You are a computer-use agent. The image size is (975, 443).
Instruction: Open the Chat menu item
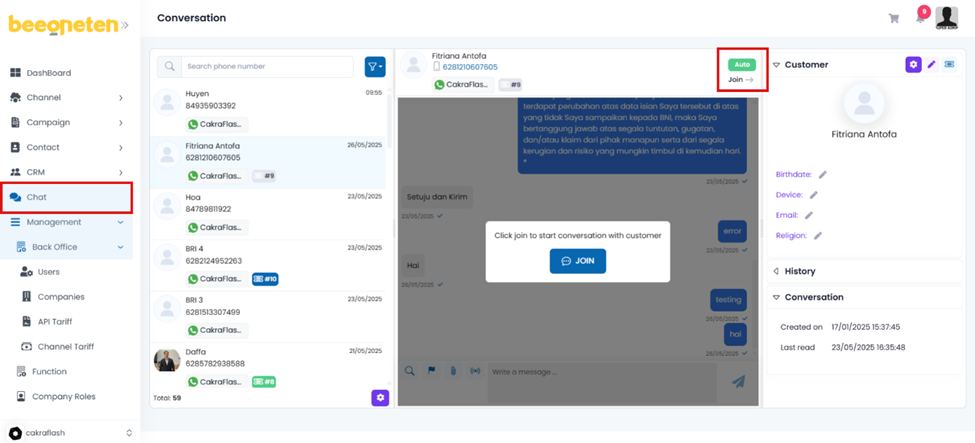coord(37,197)
